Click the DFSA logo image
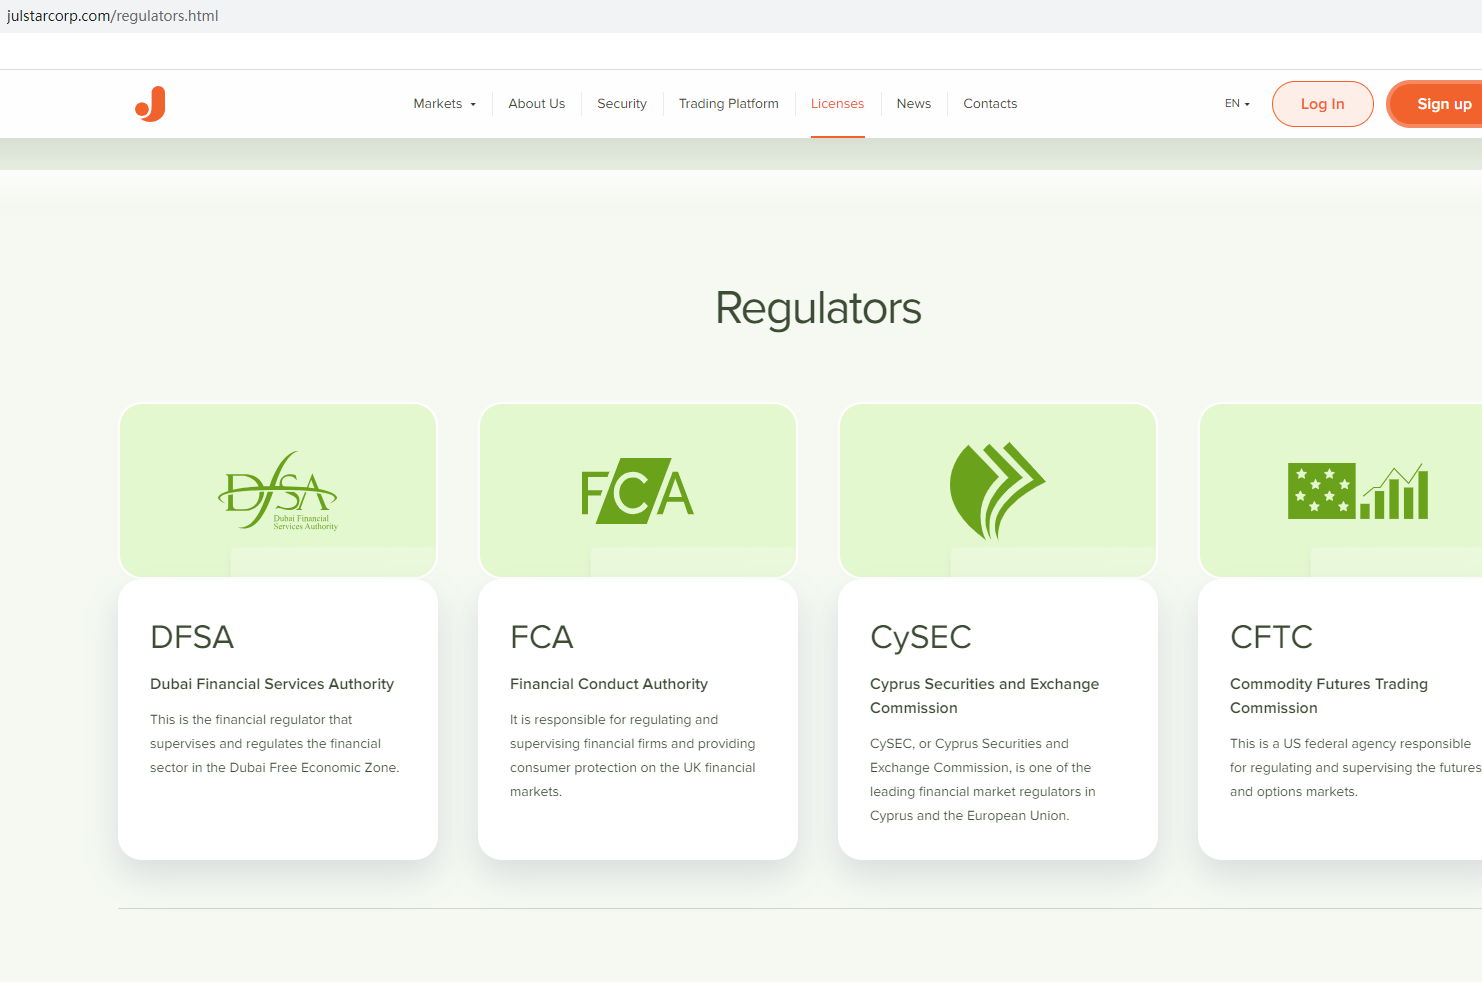This screenshot has width=1482, height=982. (x=278, y=491)
